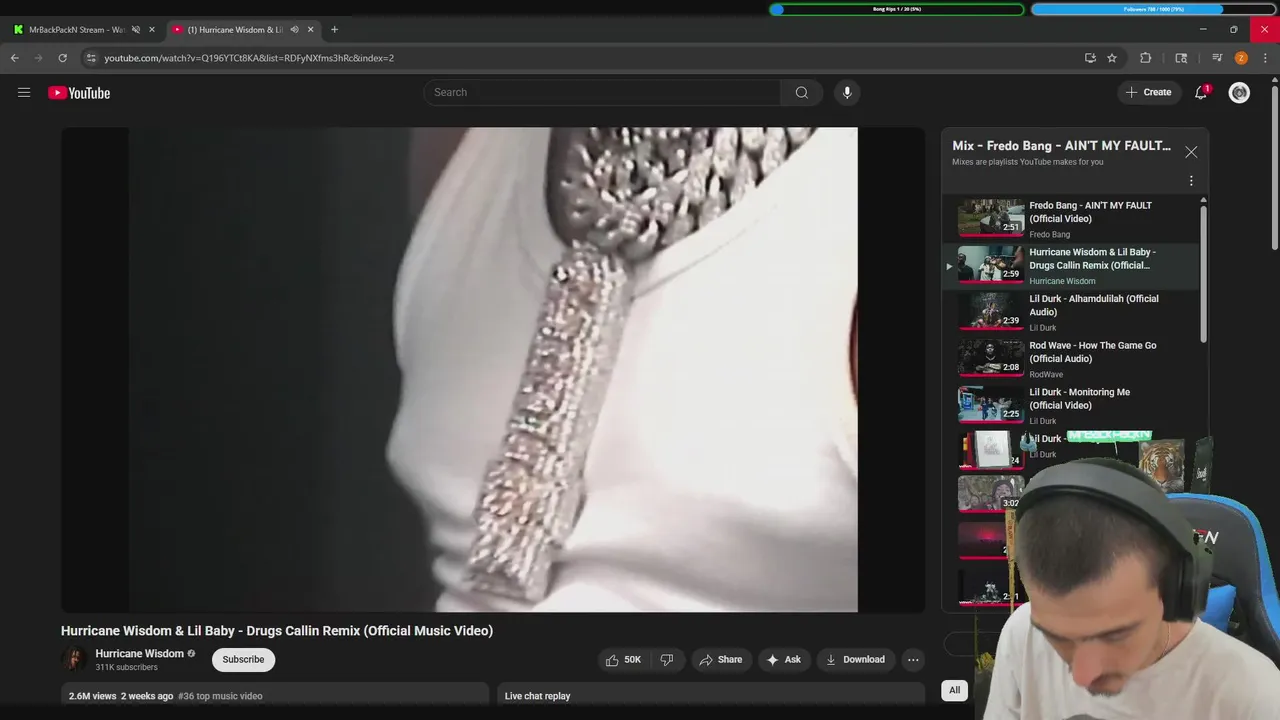The image size is (1280, 720).
Task: Open the Create menu button
Action: click(x=1148, y=92)
